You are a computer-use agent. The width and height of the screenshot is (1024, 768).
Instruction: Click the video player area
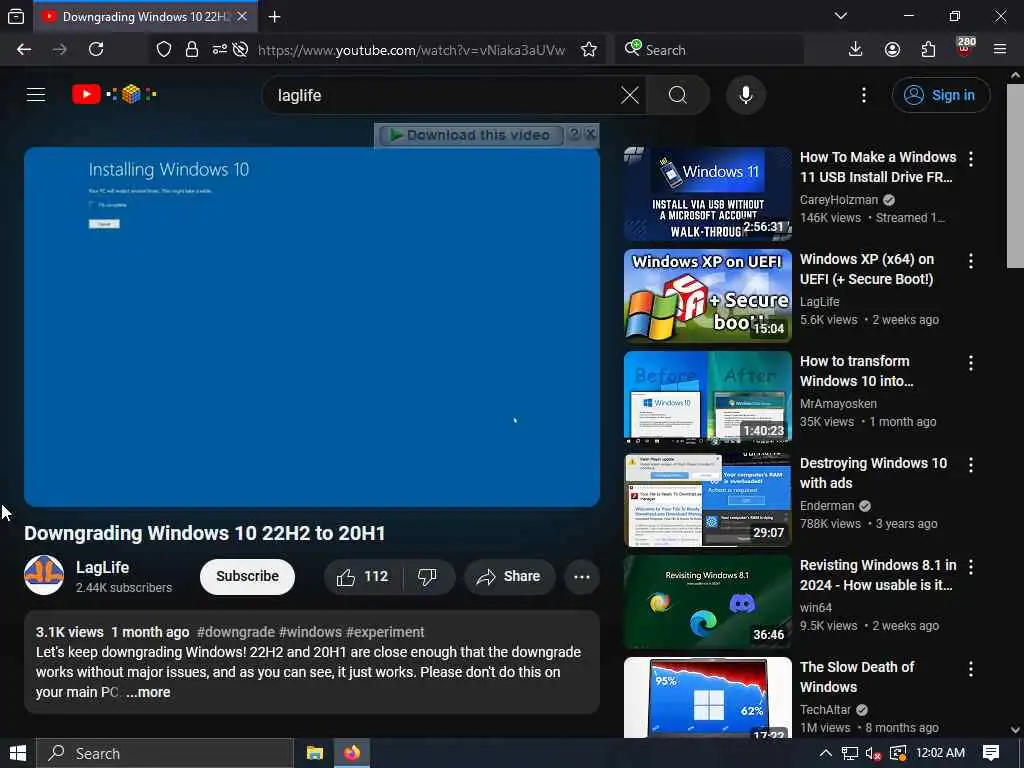click(312, 327)
